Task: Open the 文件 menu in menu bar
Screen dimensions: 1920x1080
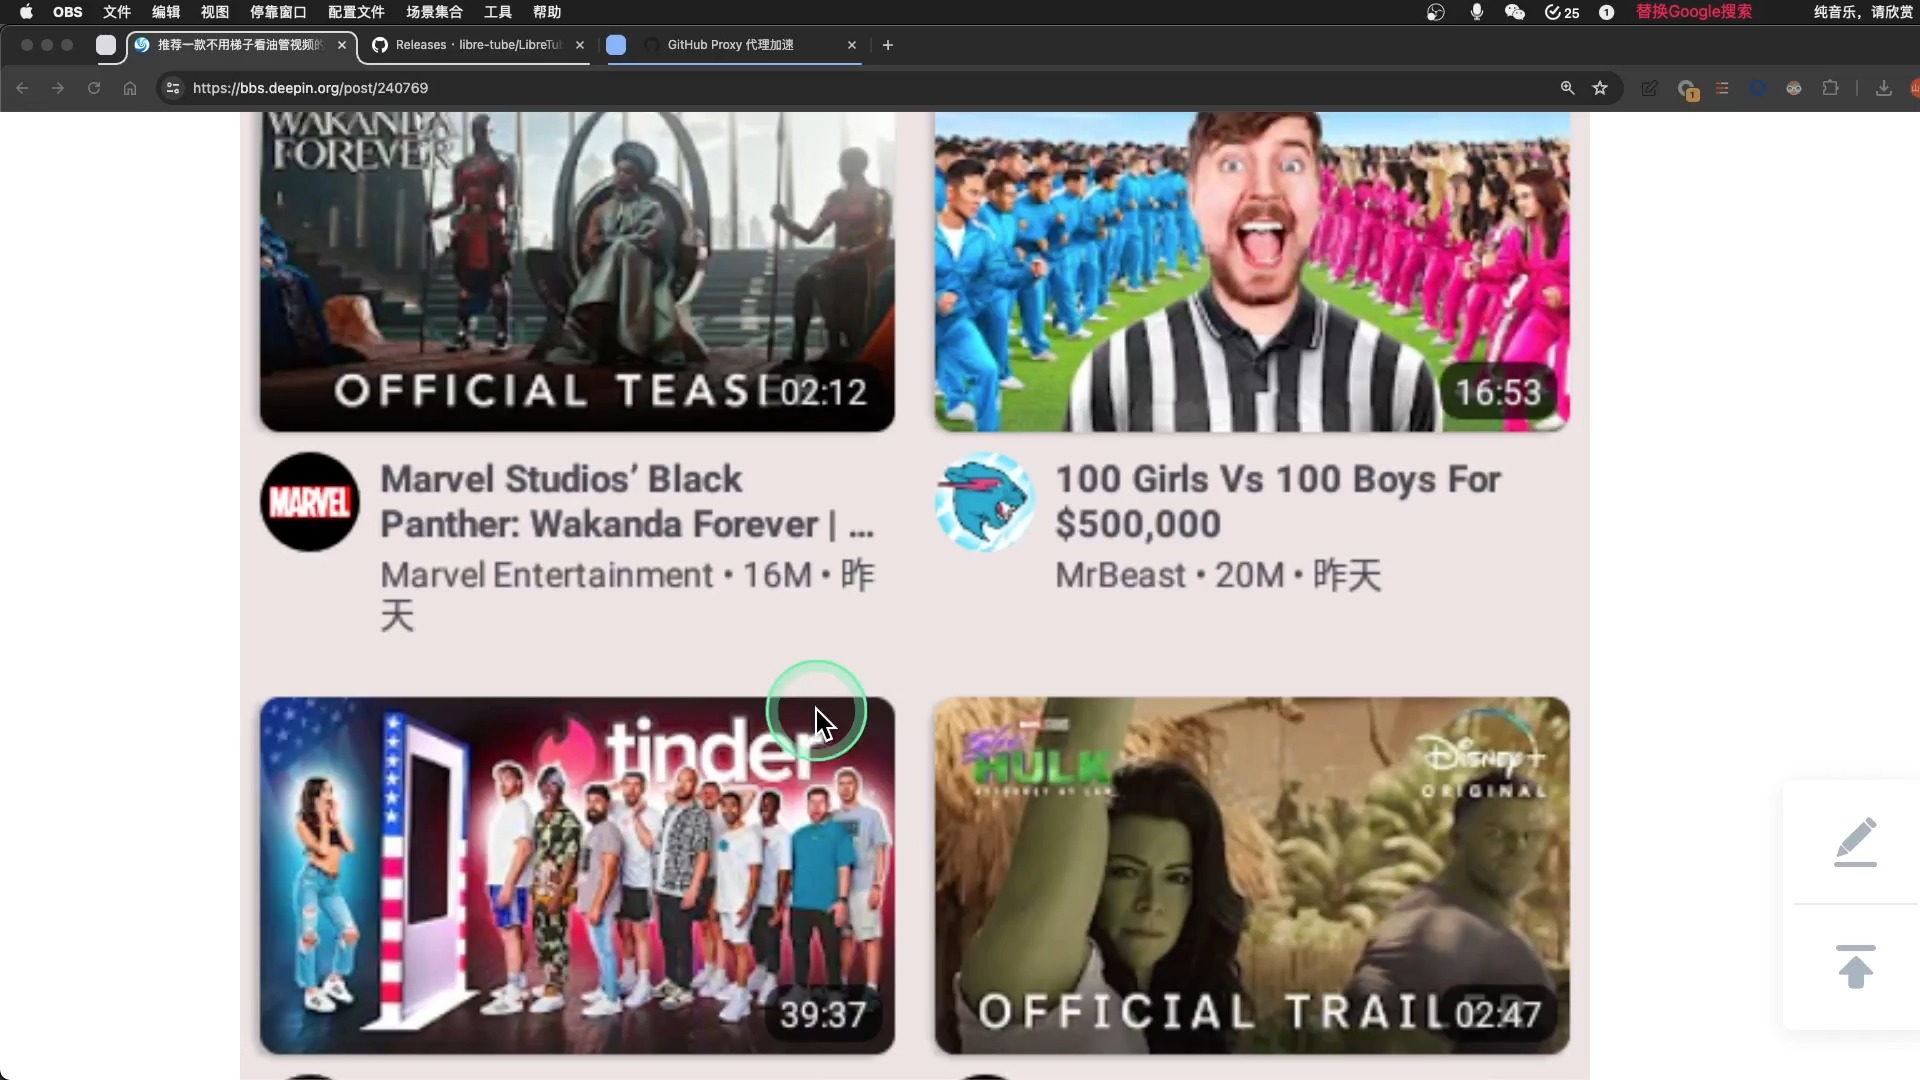Action: click(x=116, y=12)
